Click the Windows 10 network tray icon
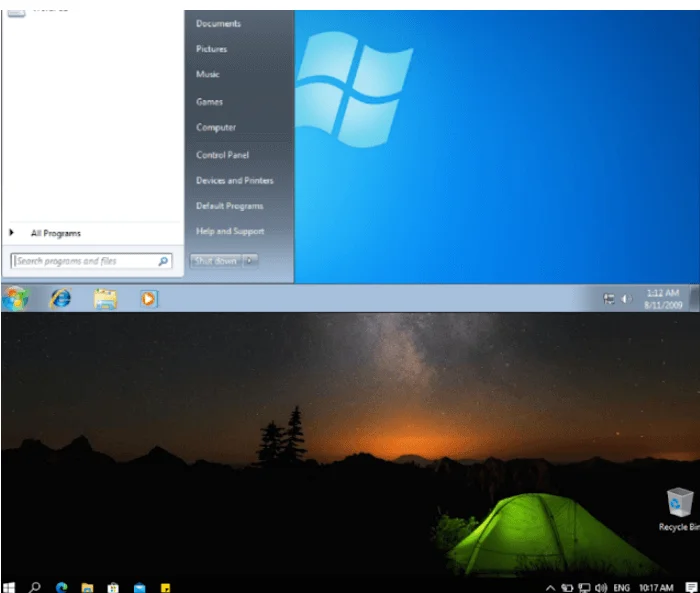 point(584,588)
